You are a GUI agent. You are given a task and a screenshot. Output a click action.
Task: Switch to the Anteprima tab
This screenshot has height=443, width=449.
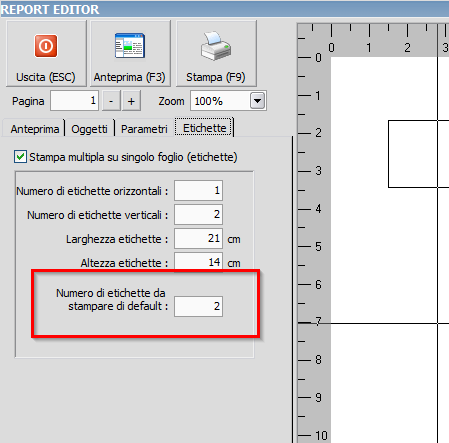pos(34,129)
